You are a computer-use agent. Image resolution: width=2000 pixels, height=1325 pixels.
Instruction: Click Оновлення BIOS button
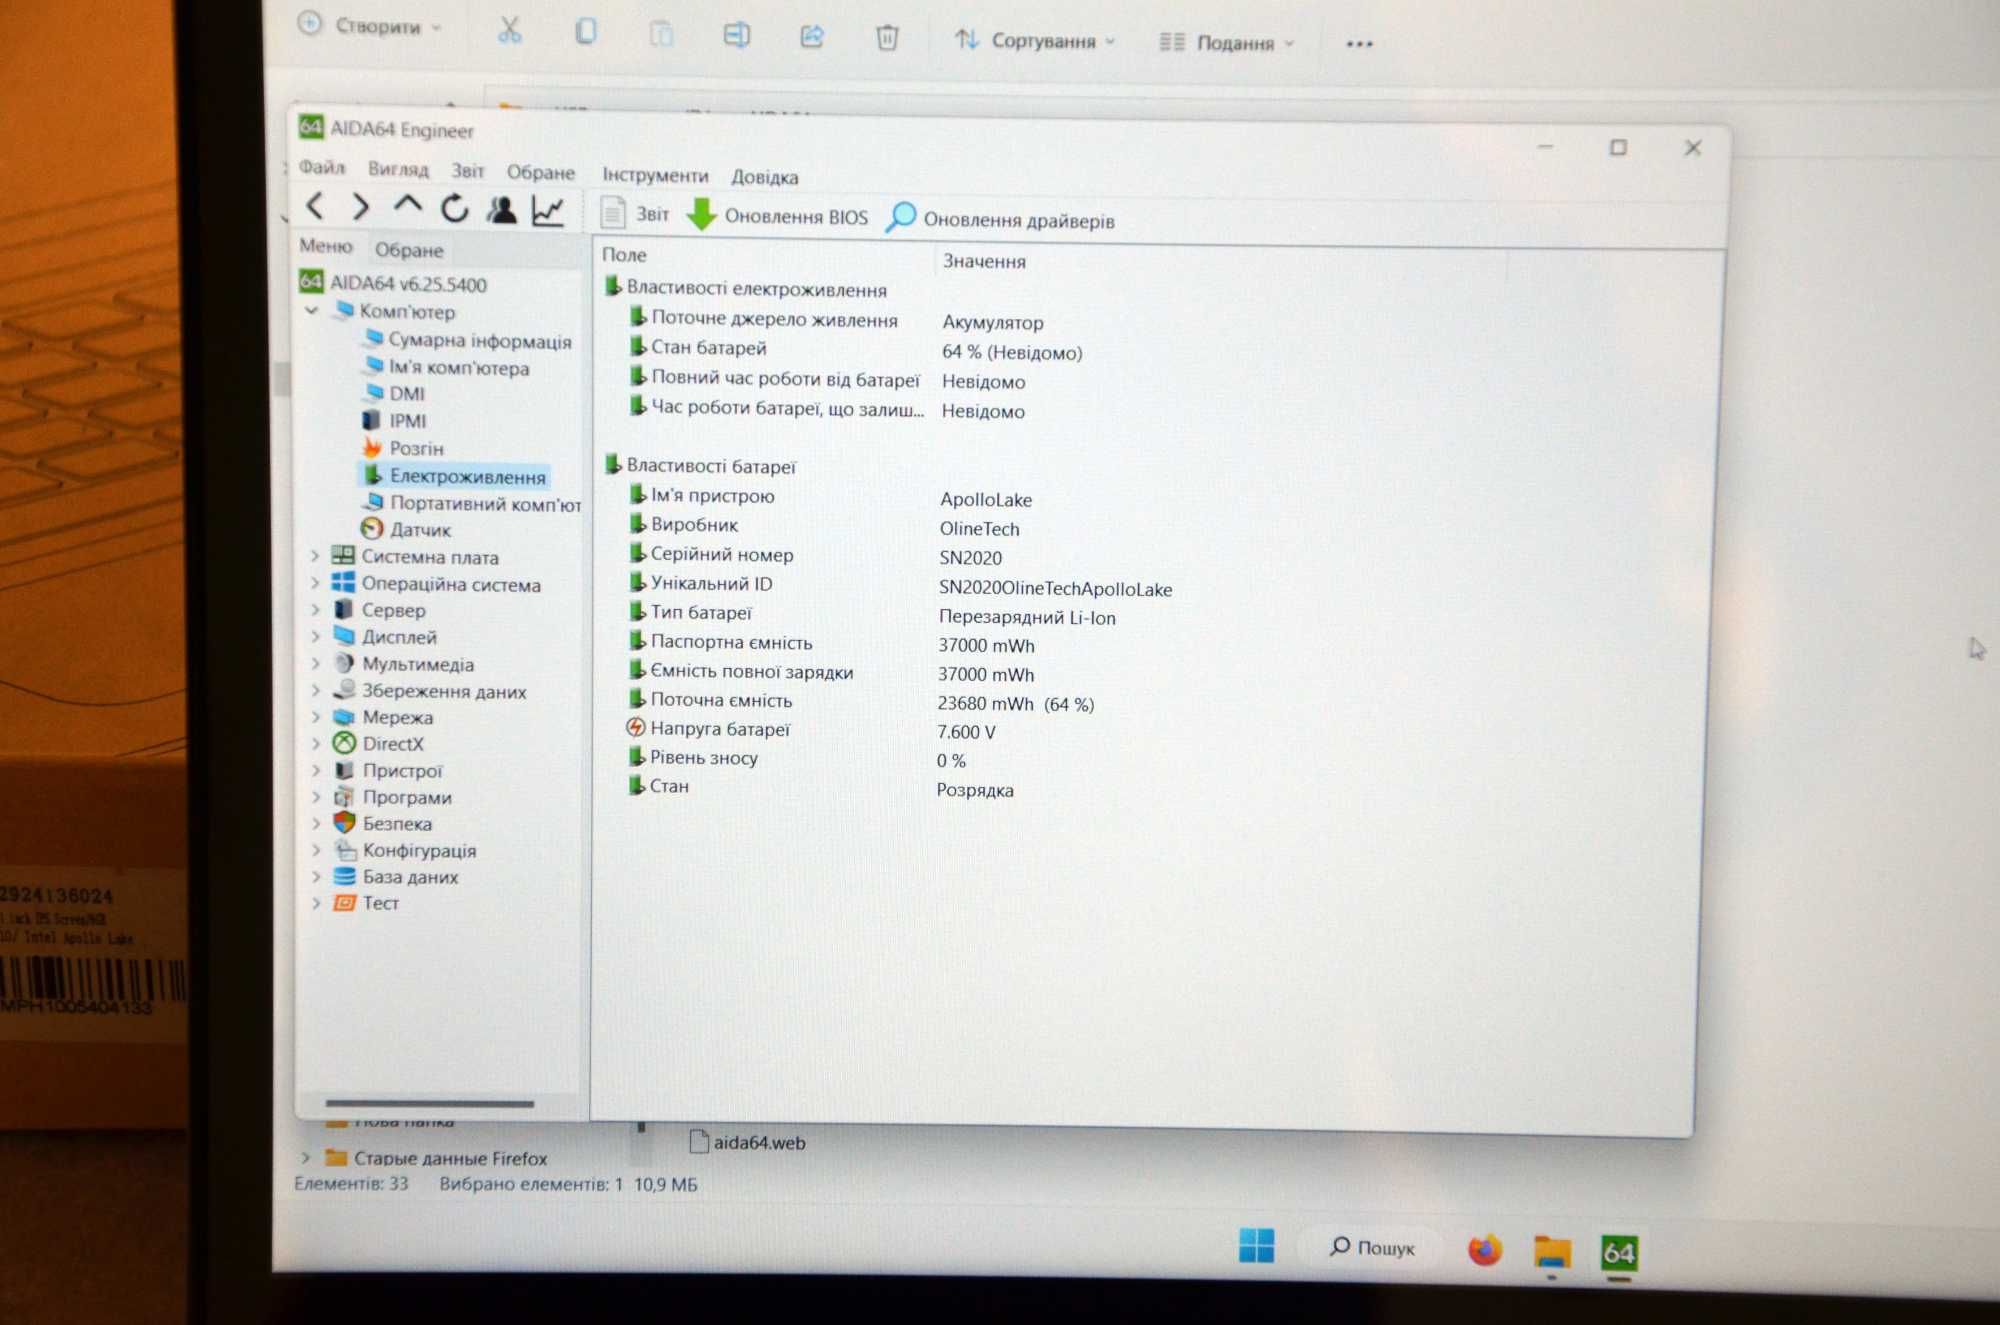coord(778,216)
